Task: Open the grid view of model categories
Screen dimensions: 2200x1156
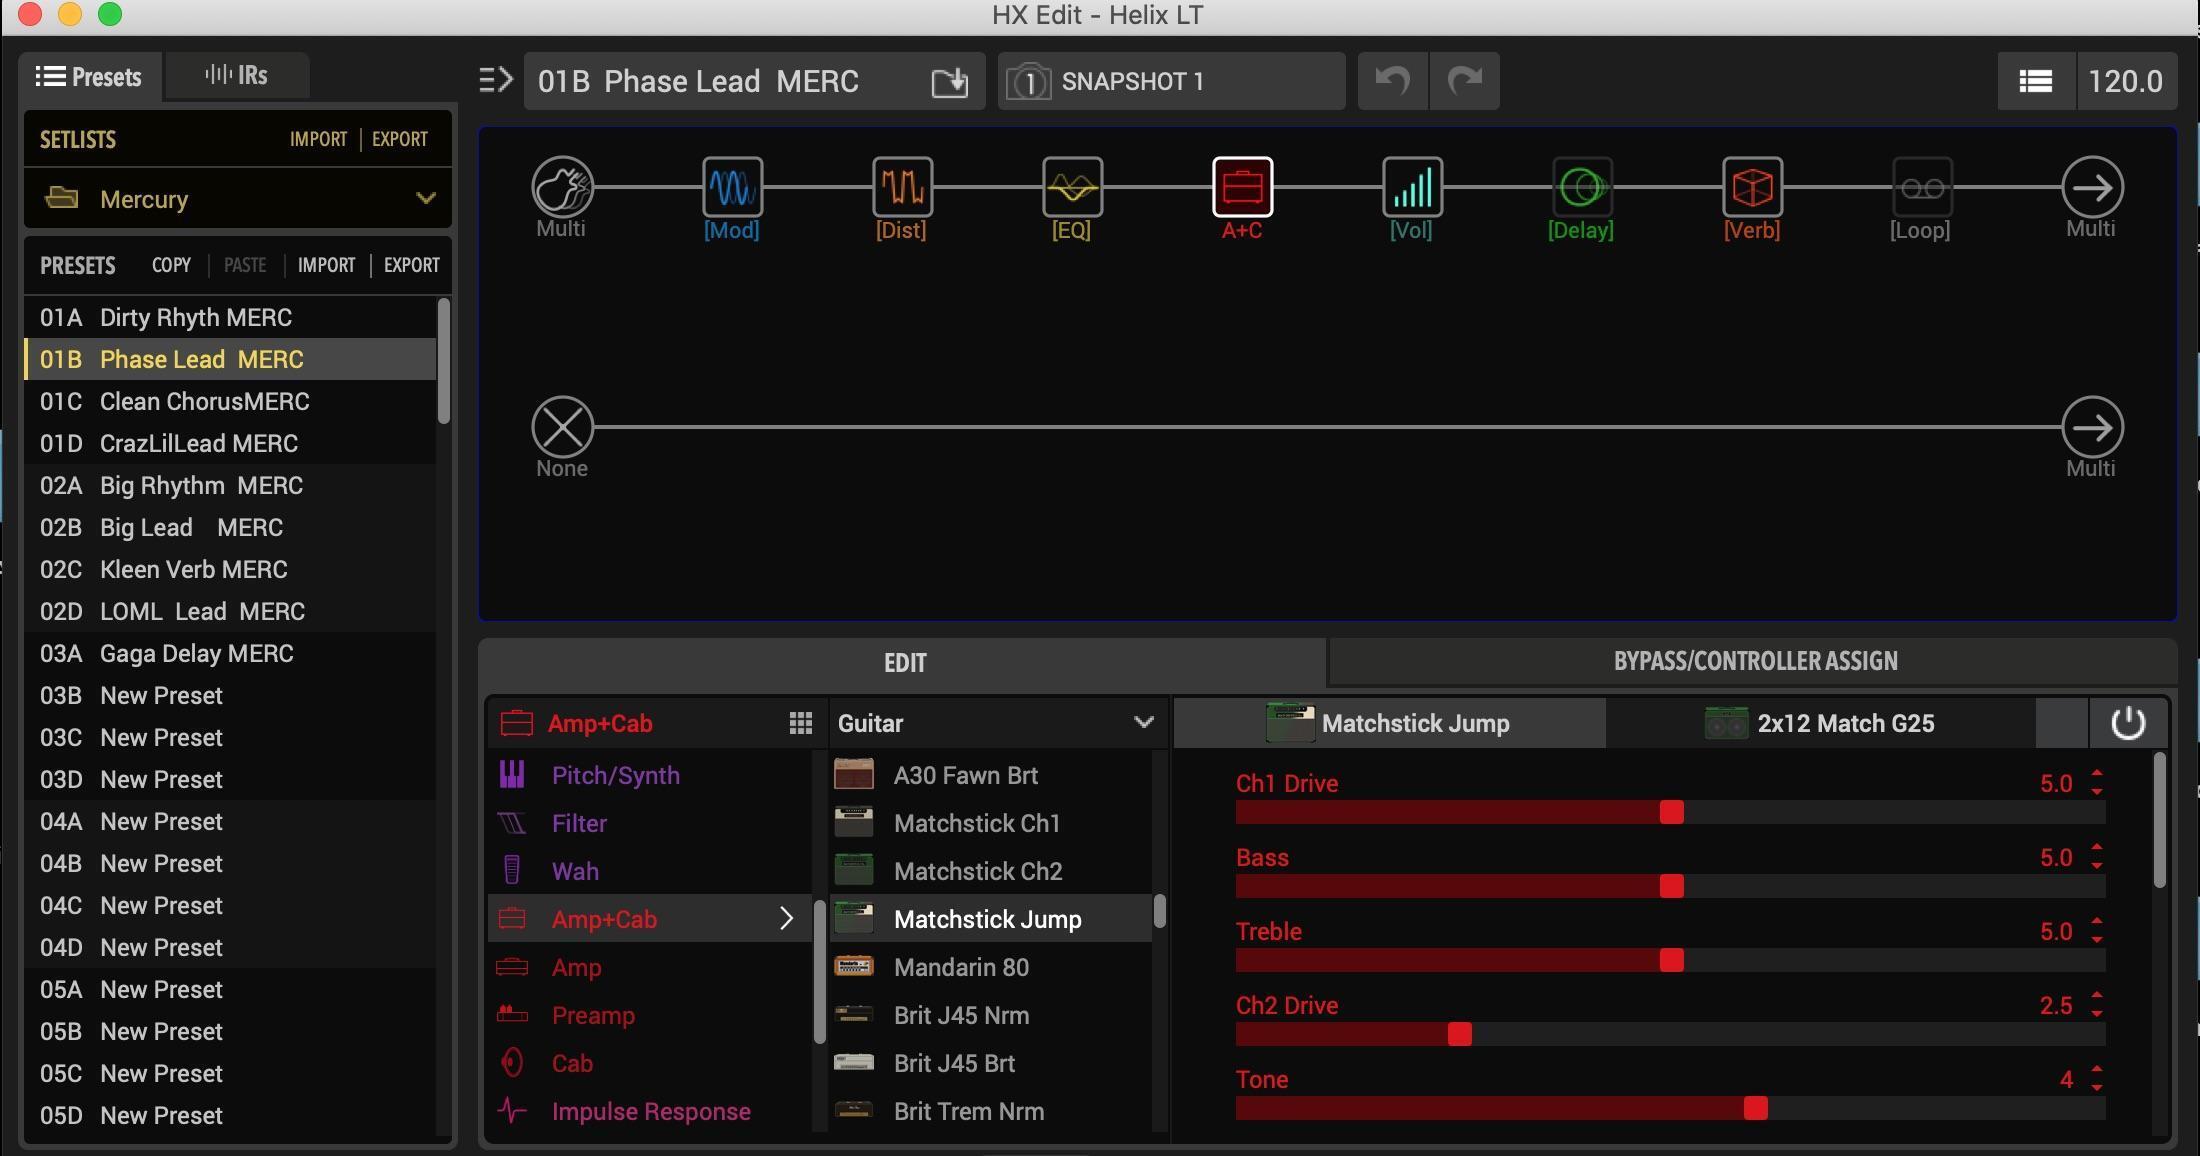Action: (800, 723)
